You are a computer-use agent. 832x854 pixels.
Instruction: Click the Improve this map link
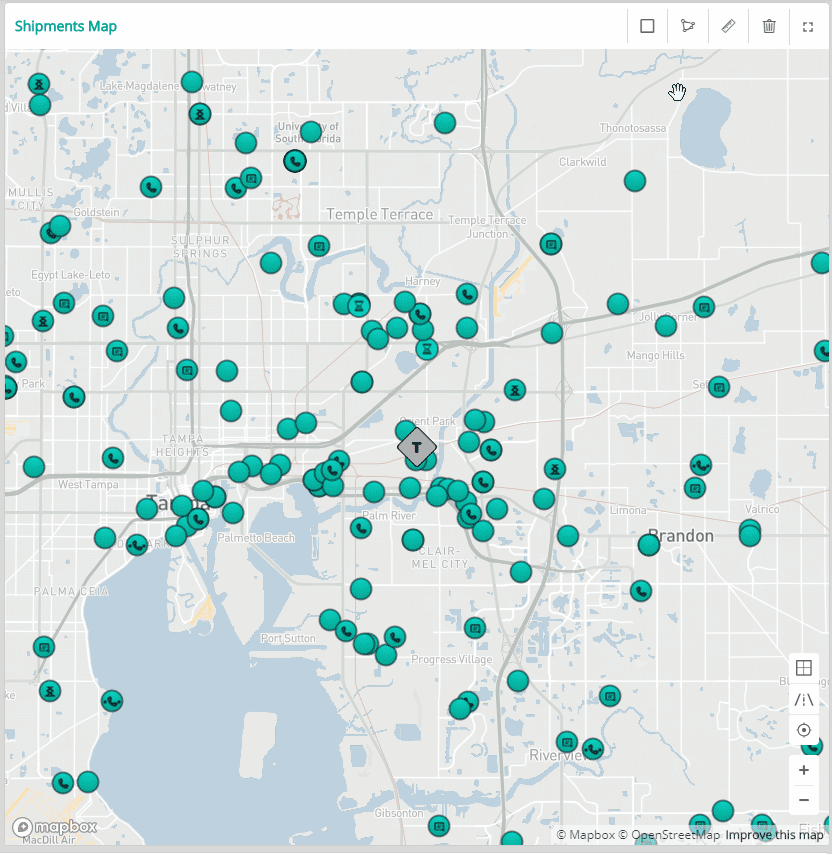774,835
